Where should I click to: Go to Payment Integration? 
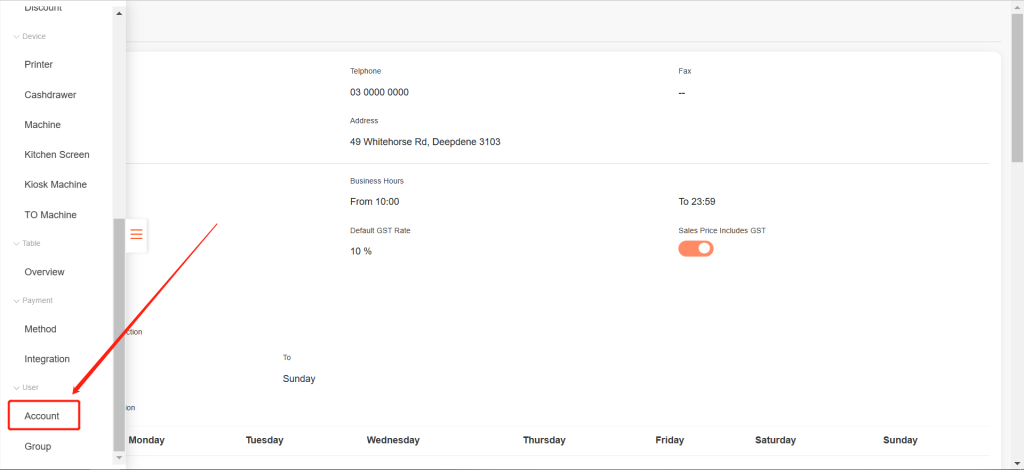pos(47,359)
